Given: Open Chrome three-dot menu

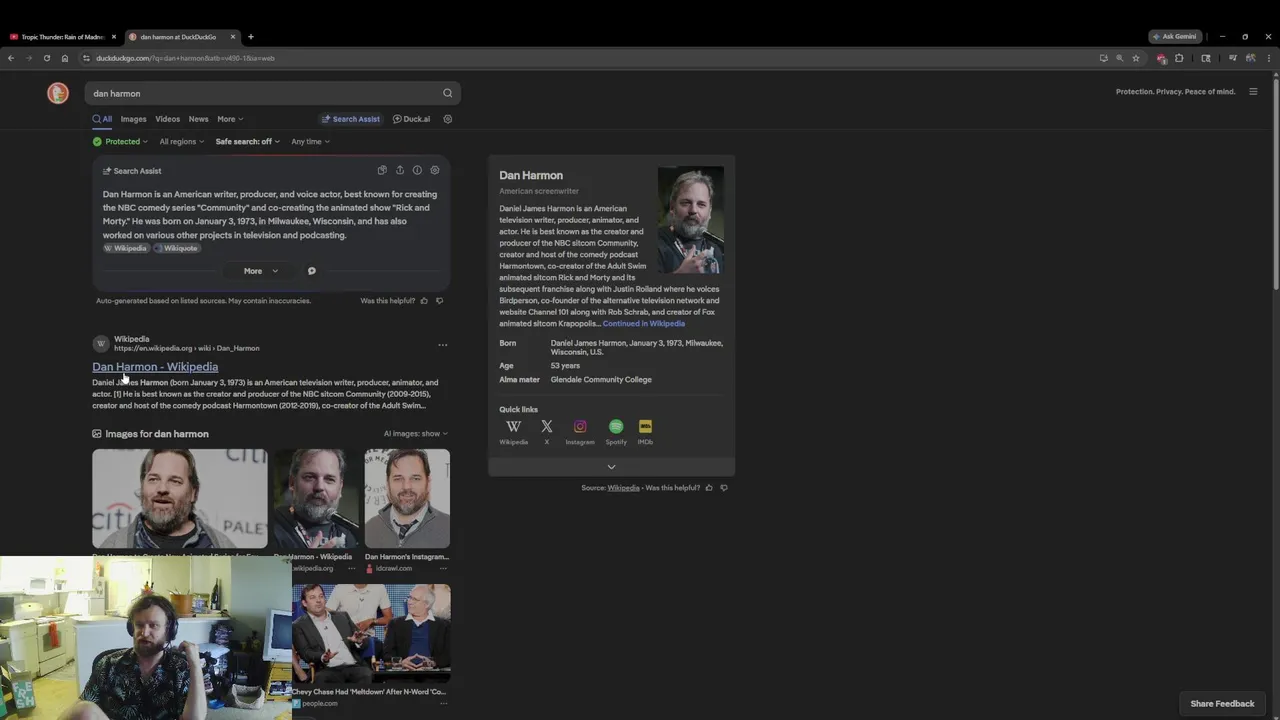Looking at the screenshot, I should tap(1269, 58).
